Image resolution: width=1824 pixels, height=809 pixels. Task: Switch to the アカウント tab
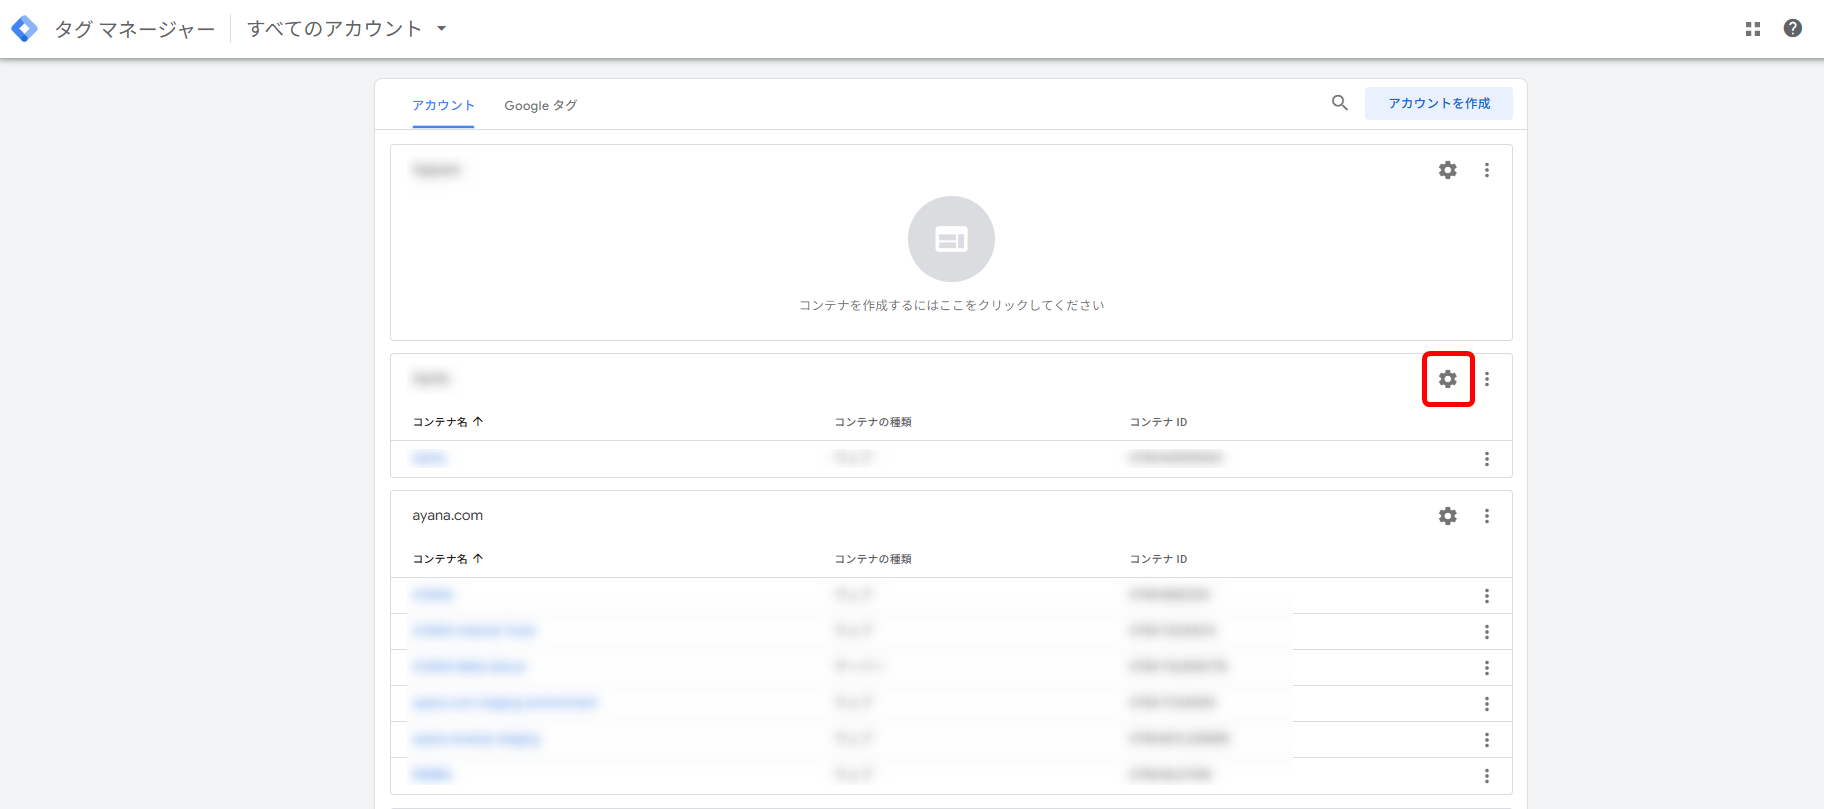tap(443, 105)
